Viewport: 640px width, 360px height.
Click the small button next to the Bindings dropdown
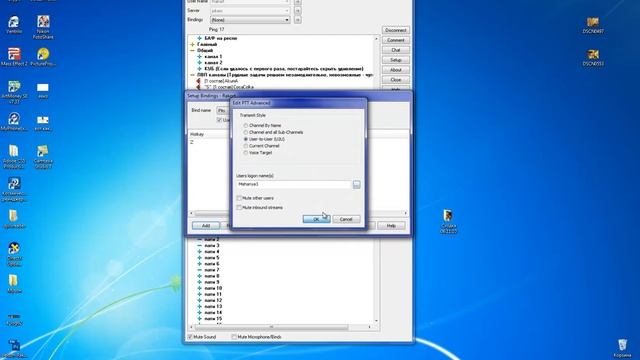click(298, 20)
